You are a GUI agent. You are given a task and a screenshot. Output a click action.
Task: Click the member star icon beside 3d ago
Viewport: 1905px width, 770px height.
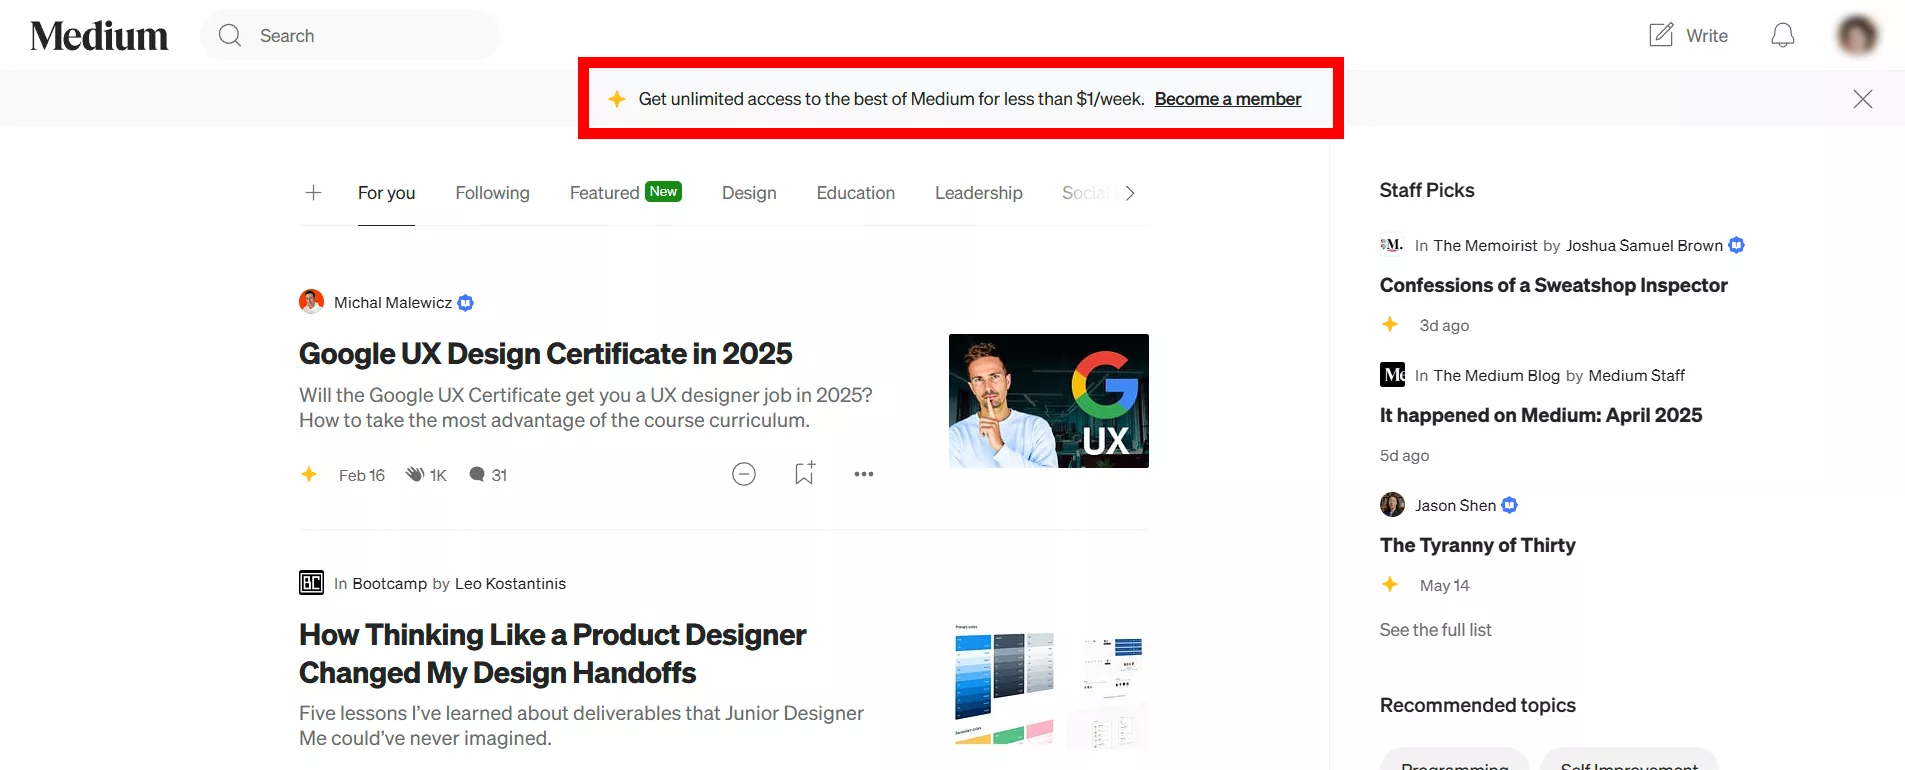(x=1390, y=324)
